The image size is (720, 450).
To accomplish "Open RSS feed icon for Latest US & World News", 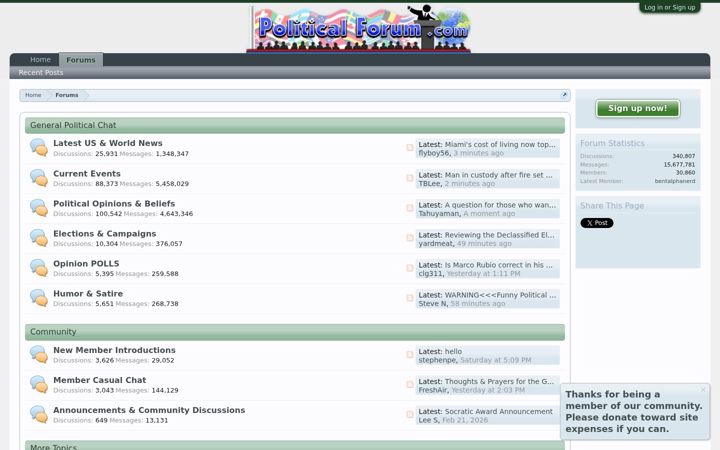I will [x=410, y=147].
